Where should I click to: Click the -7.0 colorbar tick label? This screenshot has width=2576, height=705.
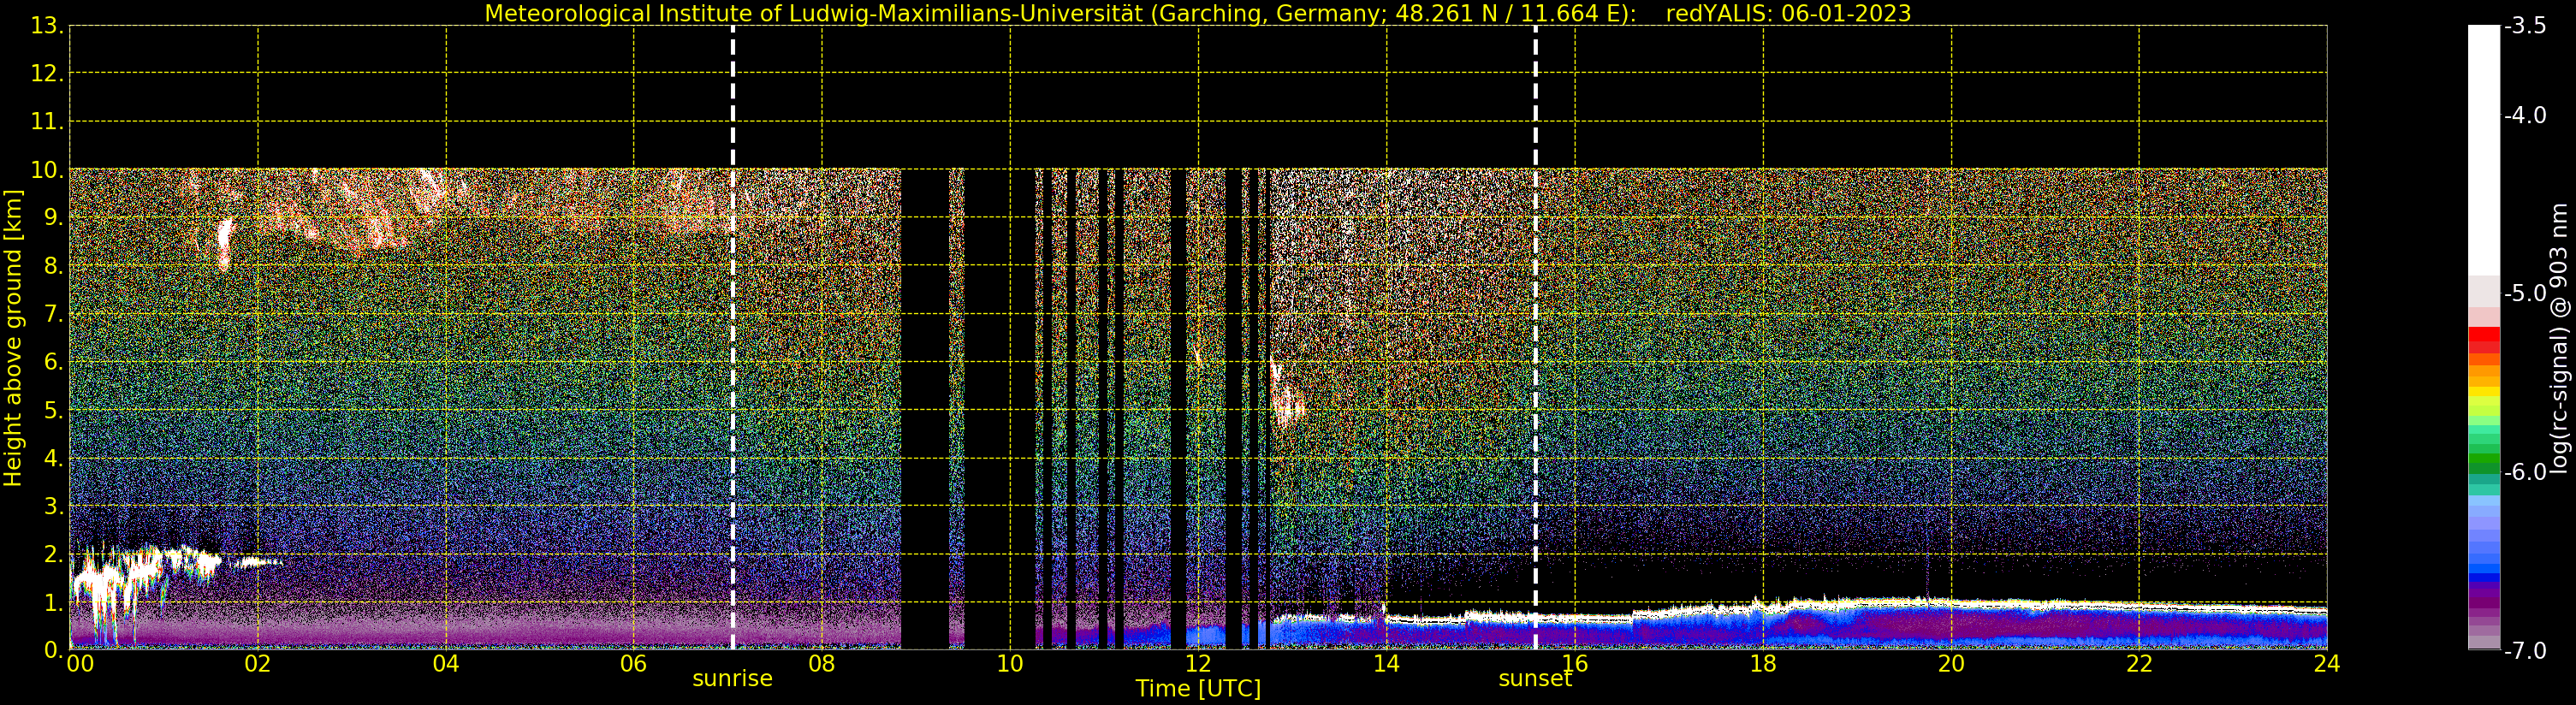[x=2525, y=651]
